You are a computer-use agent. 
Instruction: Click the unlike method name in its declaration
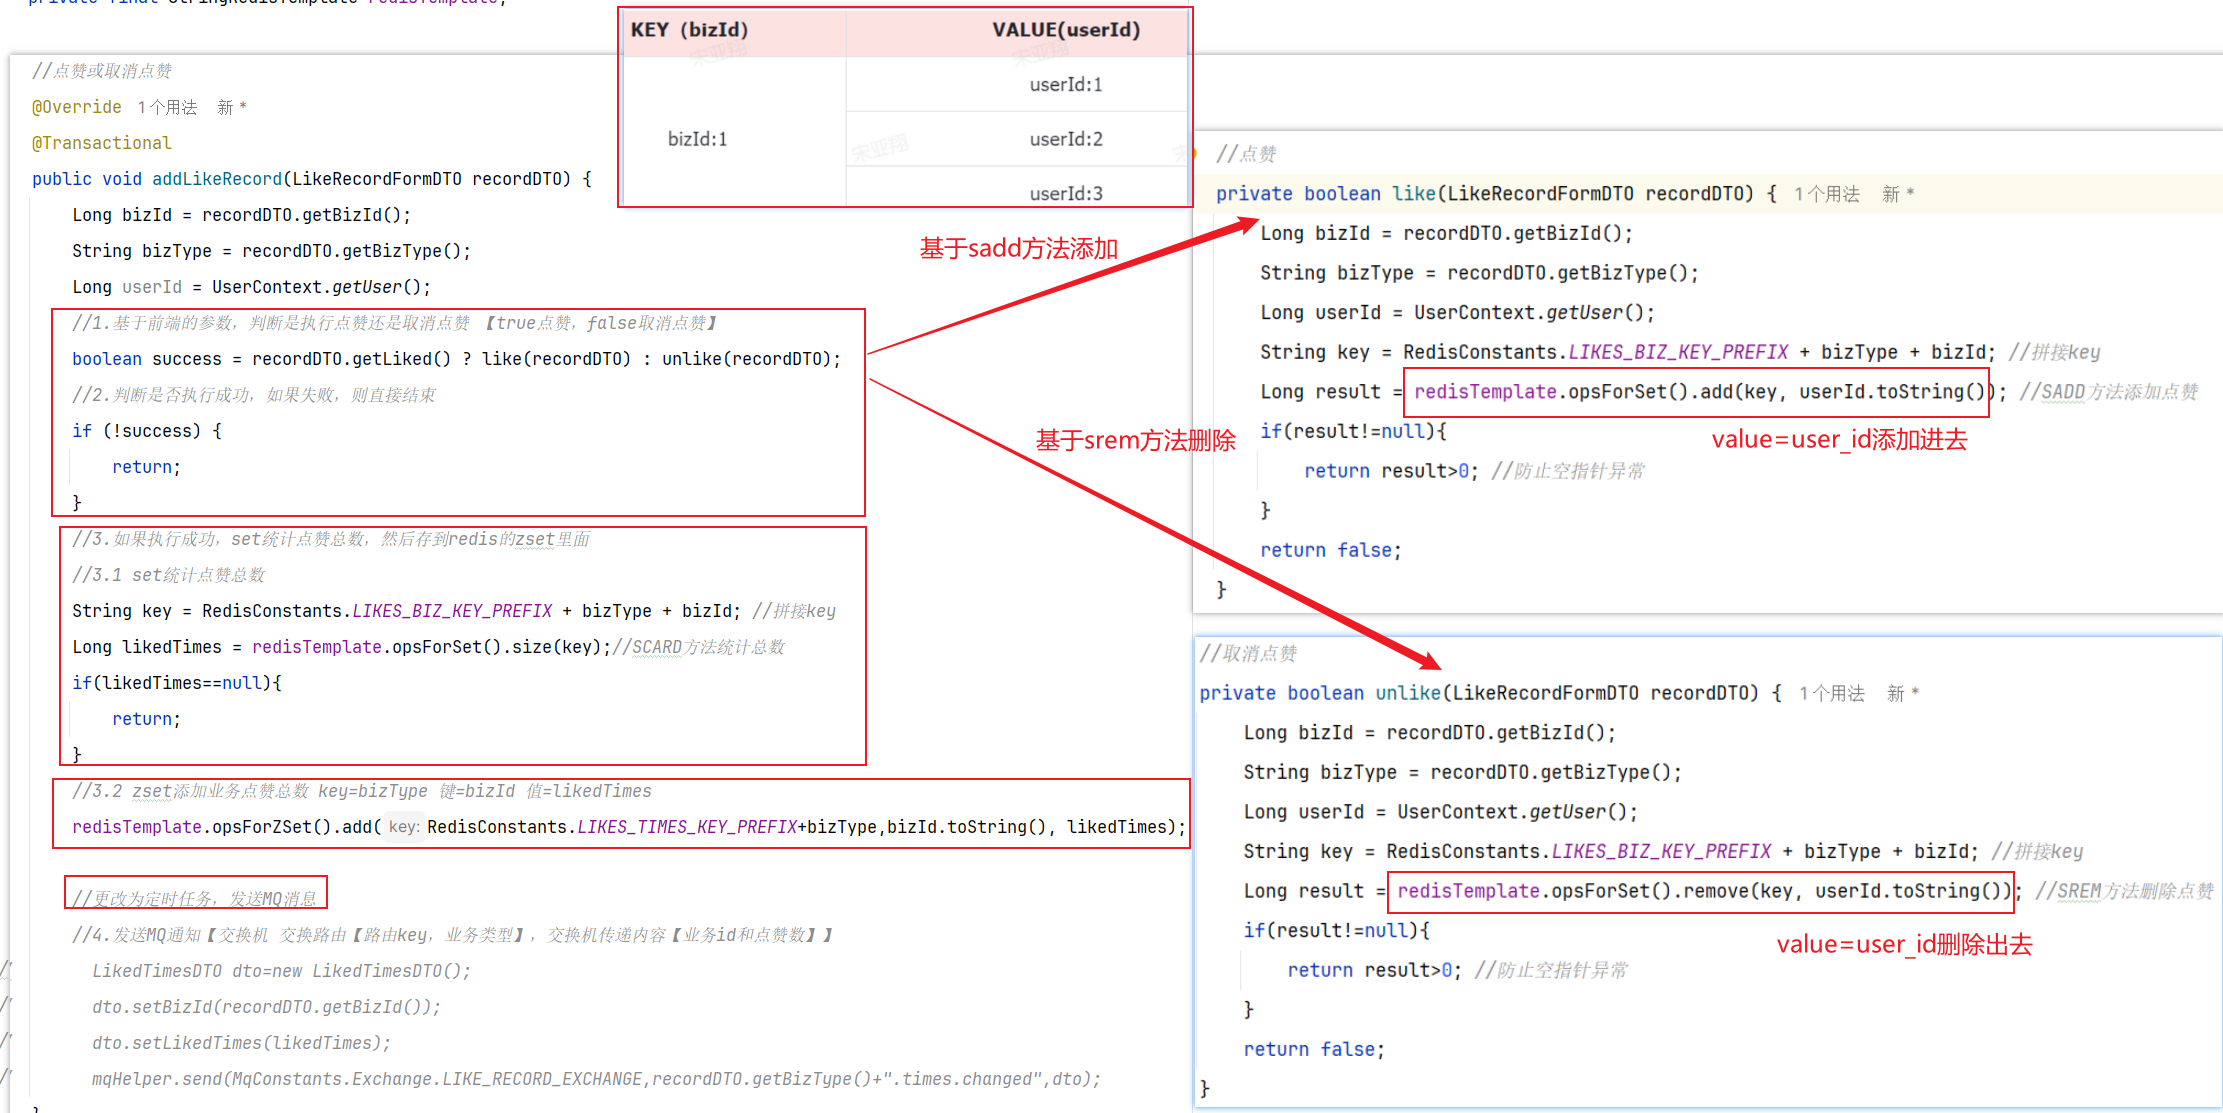(x=1407, y=693)
